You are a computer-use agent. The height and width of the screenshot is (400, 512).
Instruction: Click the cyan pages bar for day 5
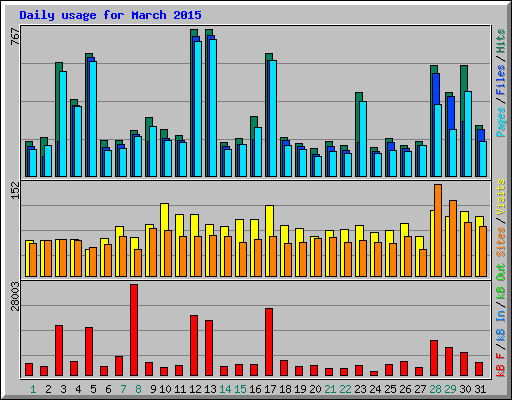click(93, 119)
